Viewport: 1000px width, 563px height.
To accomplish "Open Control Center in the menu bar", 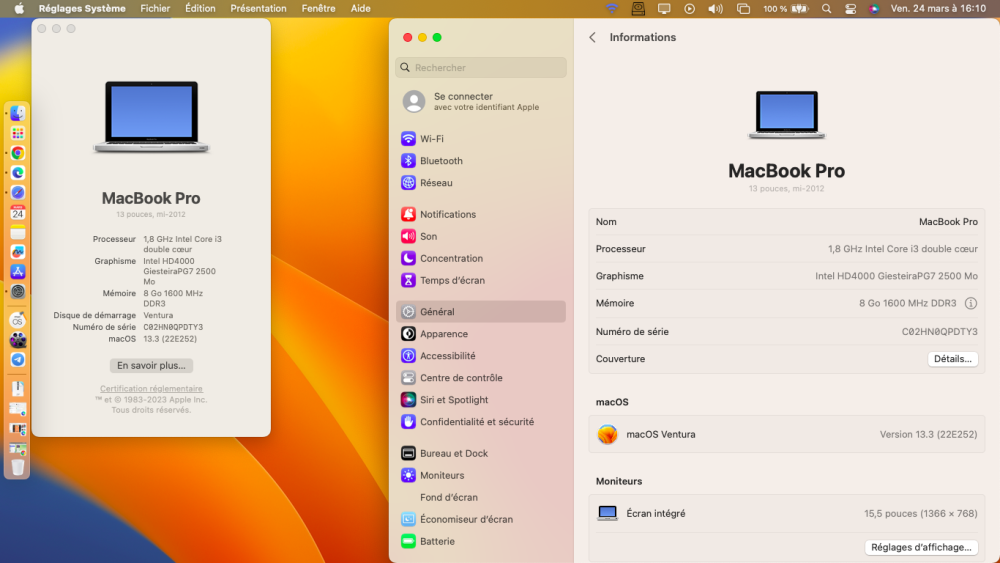I will [850, 8].
